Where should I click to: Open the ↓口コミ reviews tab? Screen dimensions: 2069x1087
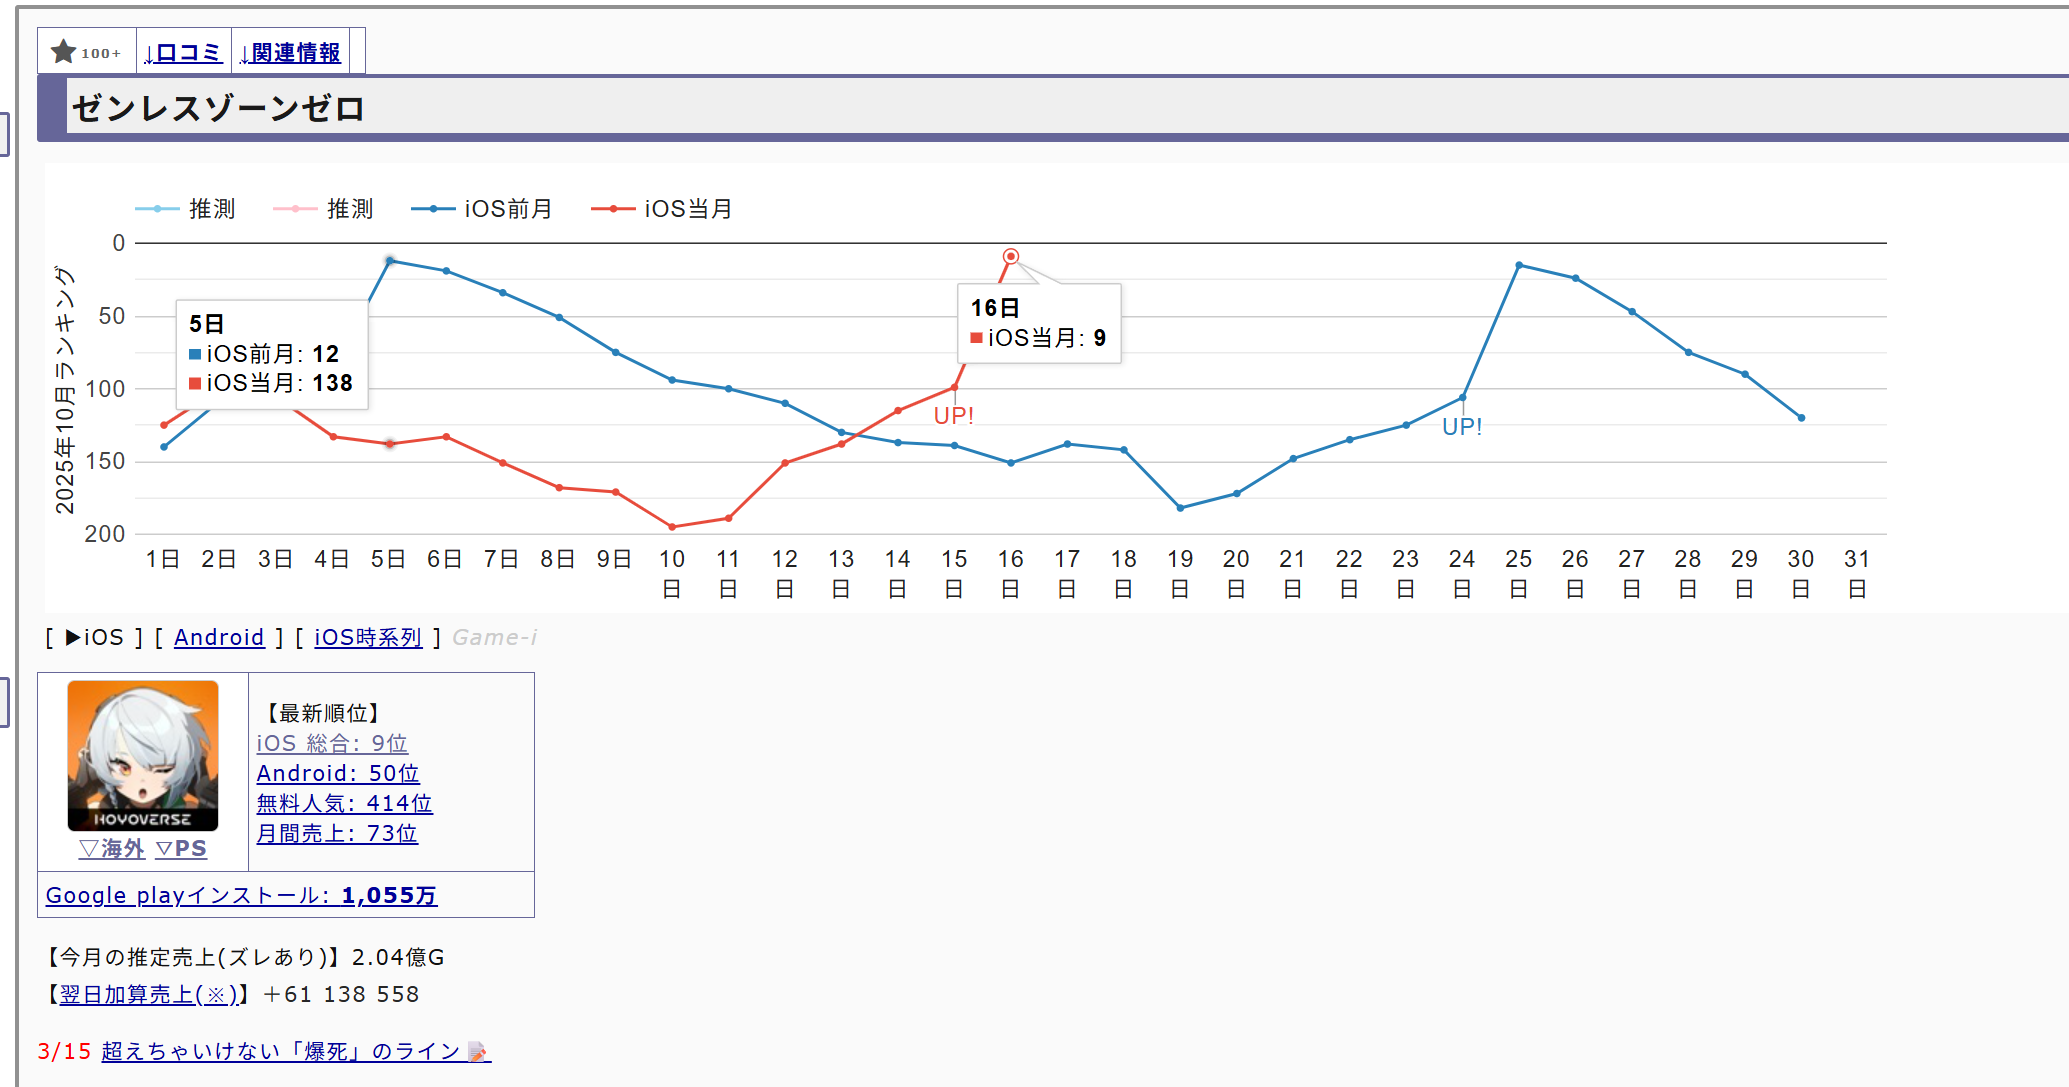click(183, 52)
